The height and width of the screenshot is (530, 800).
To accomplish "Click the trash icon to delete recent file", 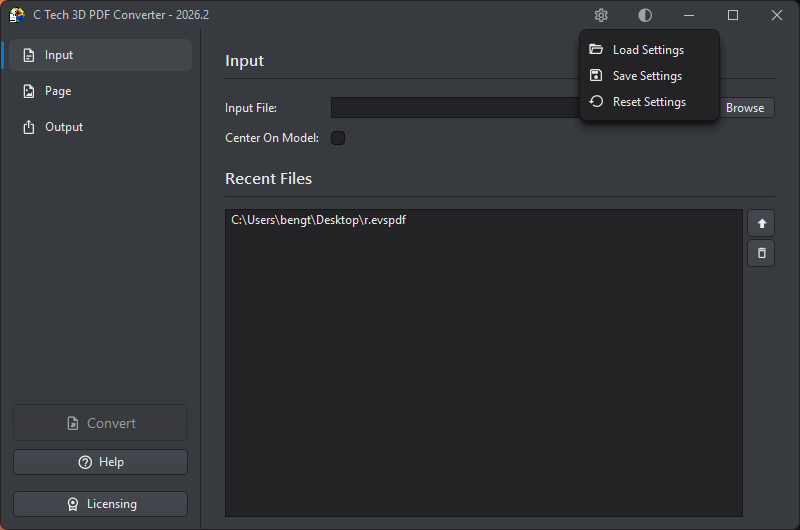I will tap(761, 253).
